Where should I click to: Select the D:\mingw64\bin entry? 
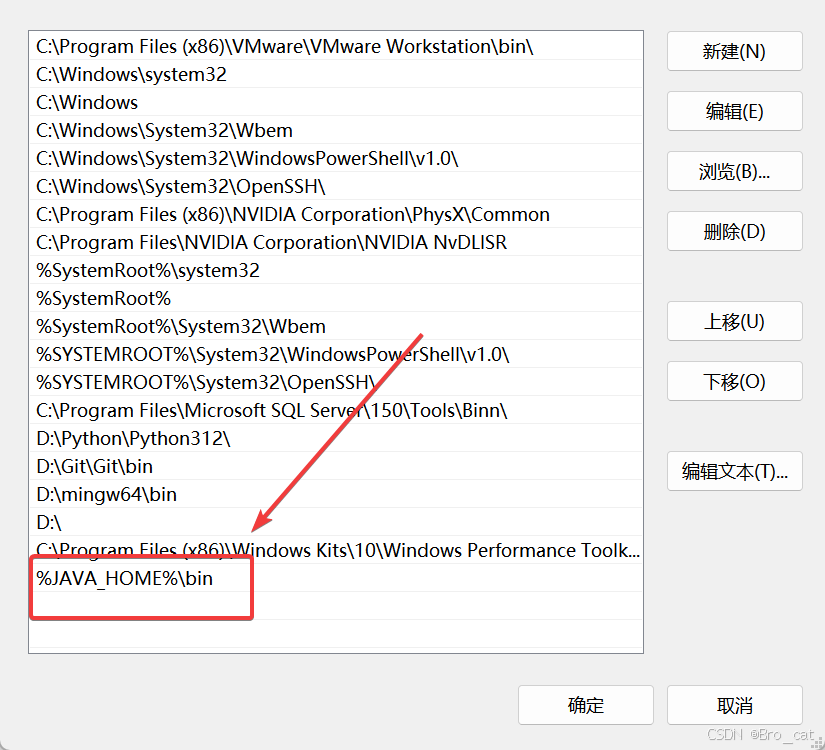click(x=336, y=494)
